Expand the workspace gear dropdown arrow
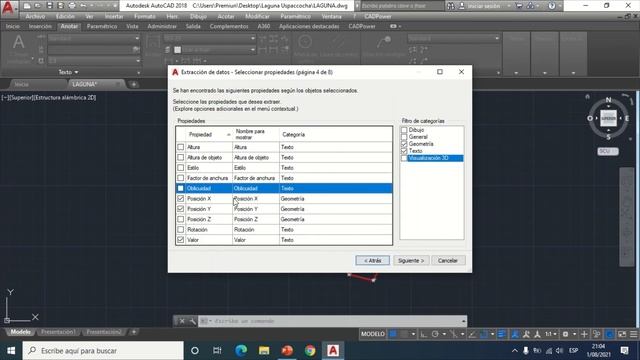 tap(575, 334)
